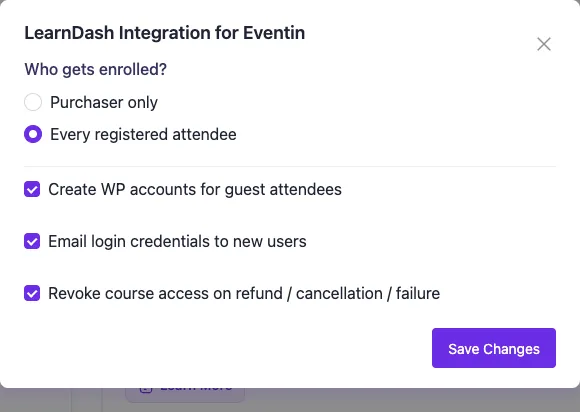This screenshot has width=580, height=412.
Task: Click the Create WP accounts label text
Action: pyautogui.click(x=195, y=189)
